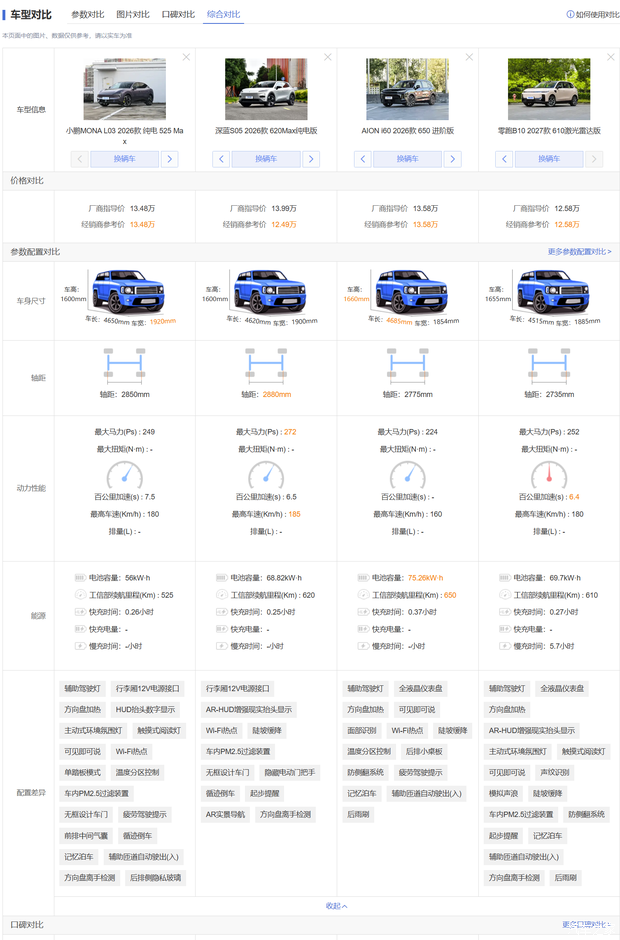Click the 深蓝S05 acceleration gauge icon
Viewport: 620px width, 940px height.
(x=266, y=474)
